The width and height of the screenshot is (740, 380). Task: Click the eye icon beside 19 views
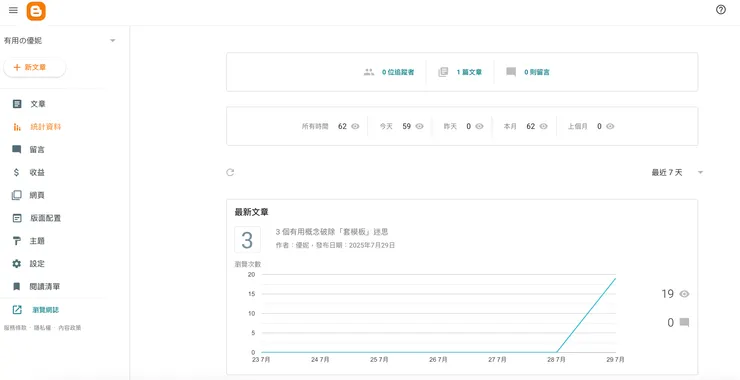pyautogui.click(x=684, y=294)
